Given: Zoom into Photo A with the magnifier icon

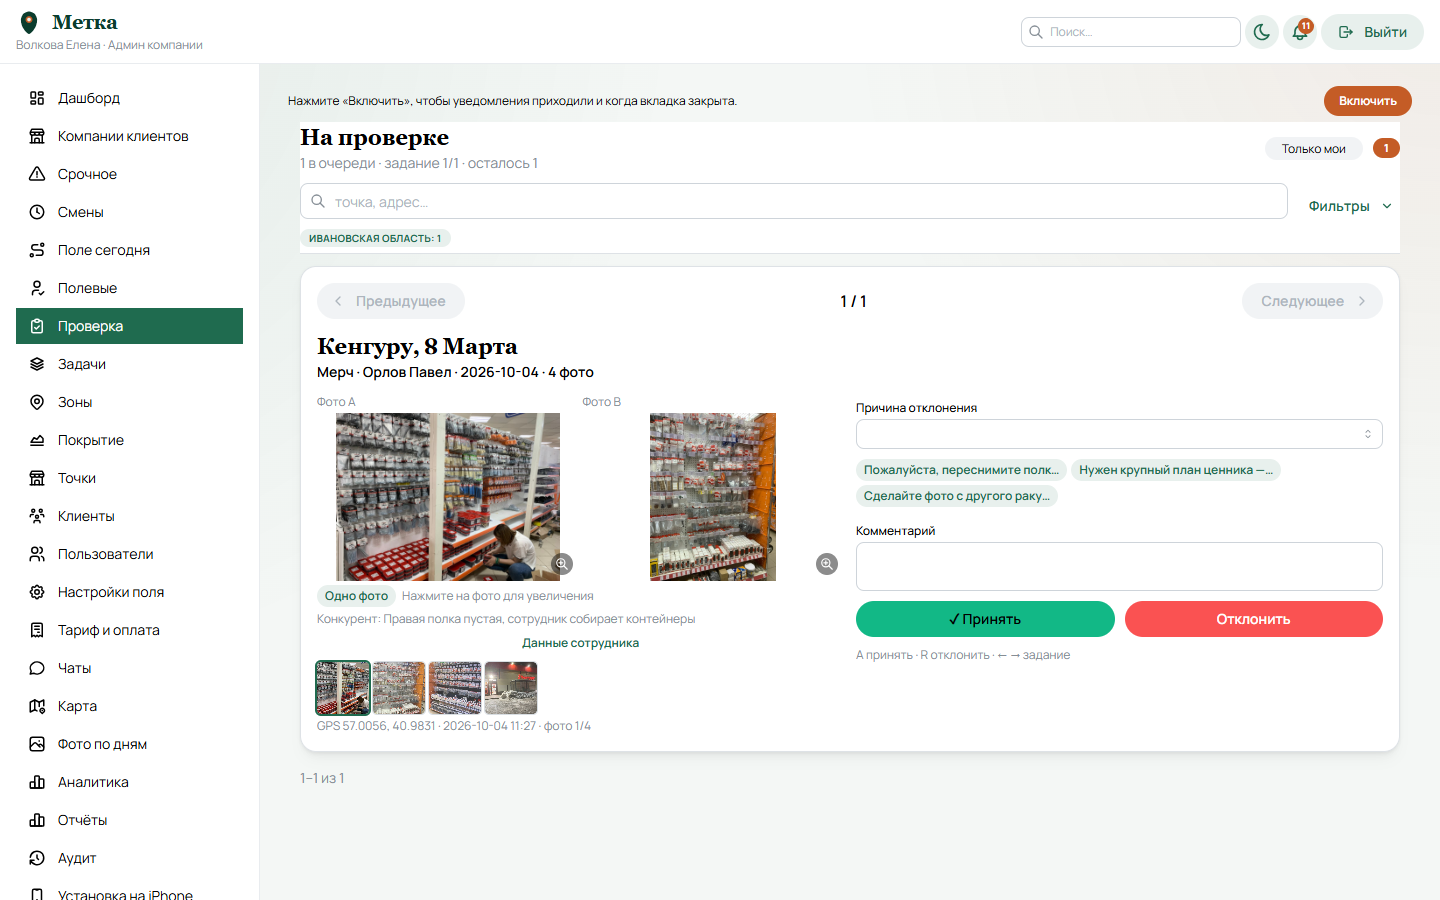Looking at the screenshot, I should click(563, 564).
